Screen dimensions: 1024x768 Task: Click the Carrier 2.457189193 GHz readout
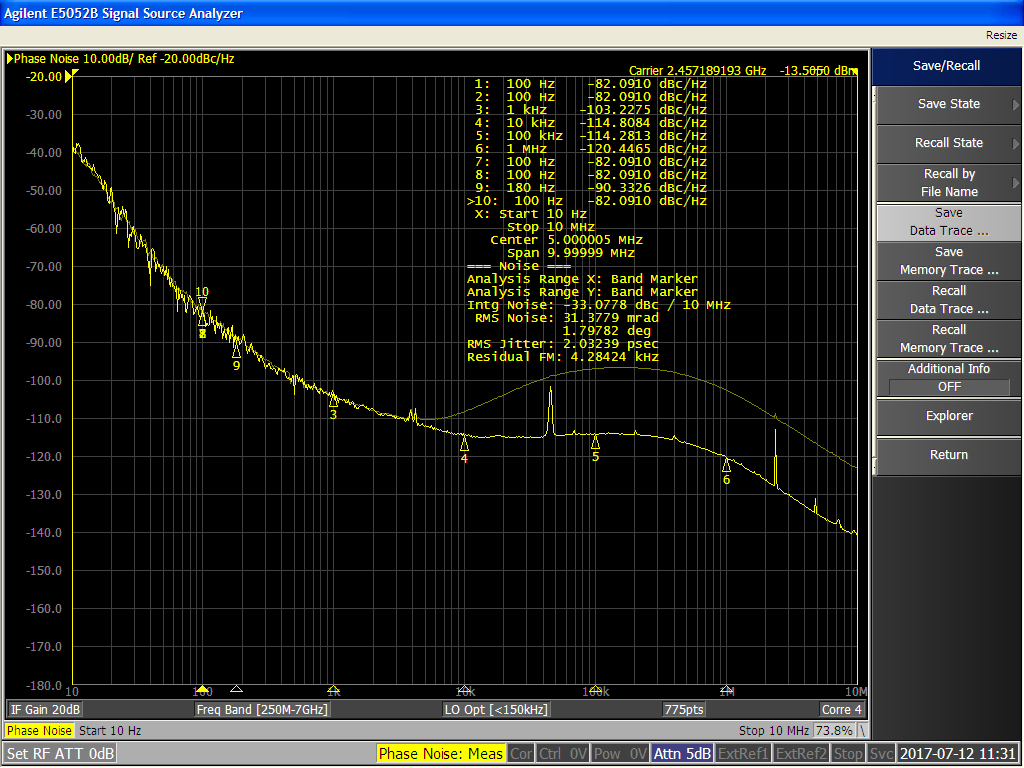click(697, 71)
